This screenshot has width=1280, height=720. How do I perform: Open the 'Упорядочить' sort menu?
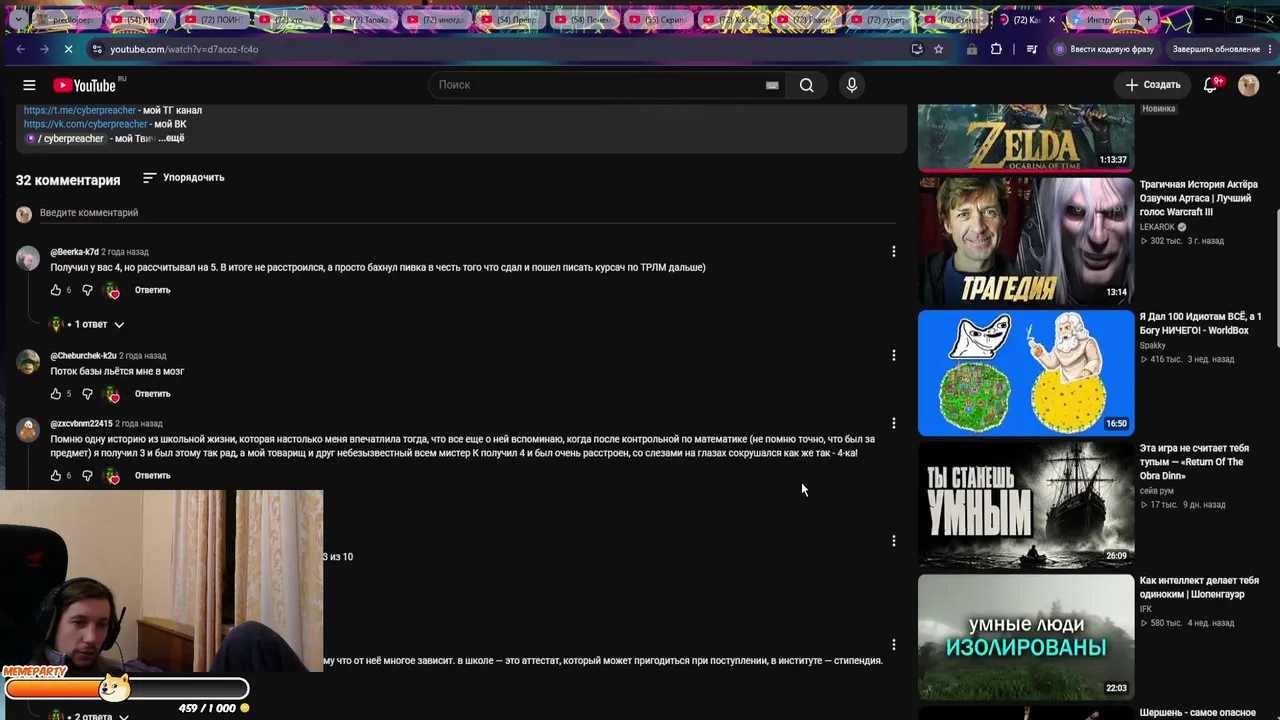tap(184, 178)
